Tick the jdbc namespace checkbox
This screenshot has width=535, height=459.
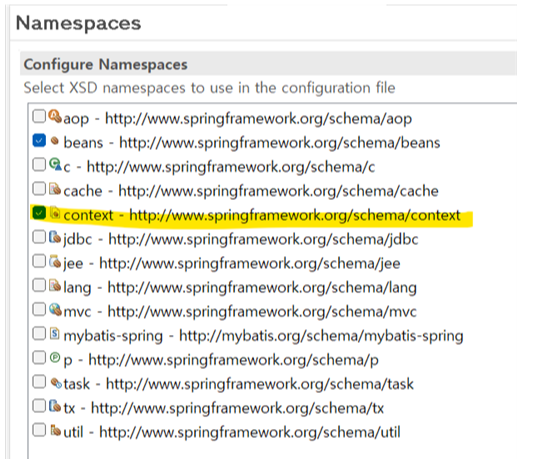(39, 237)
